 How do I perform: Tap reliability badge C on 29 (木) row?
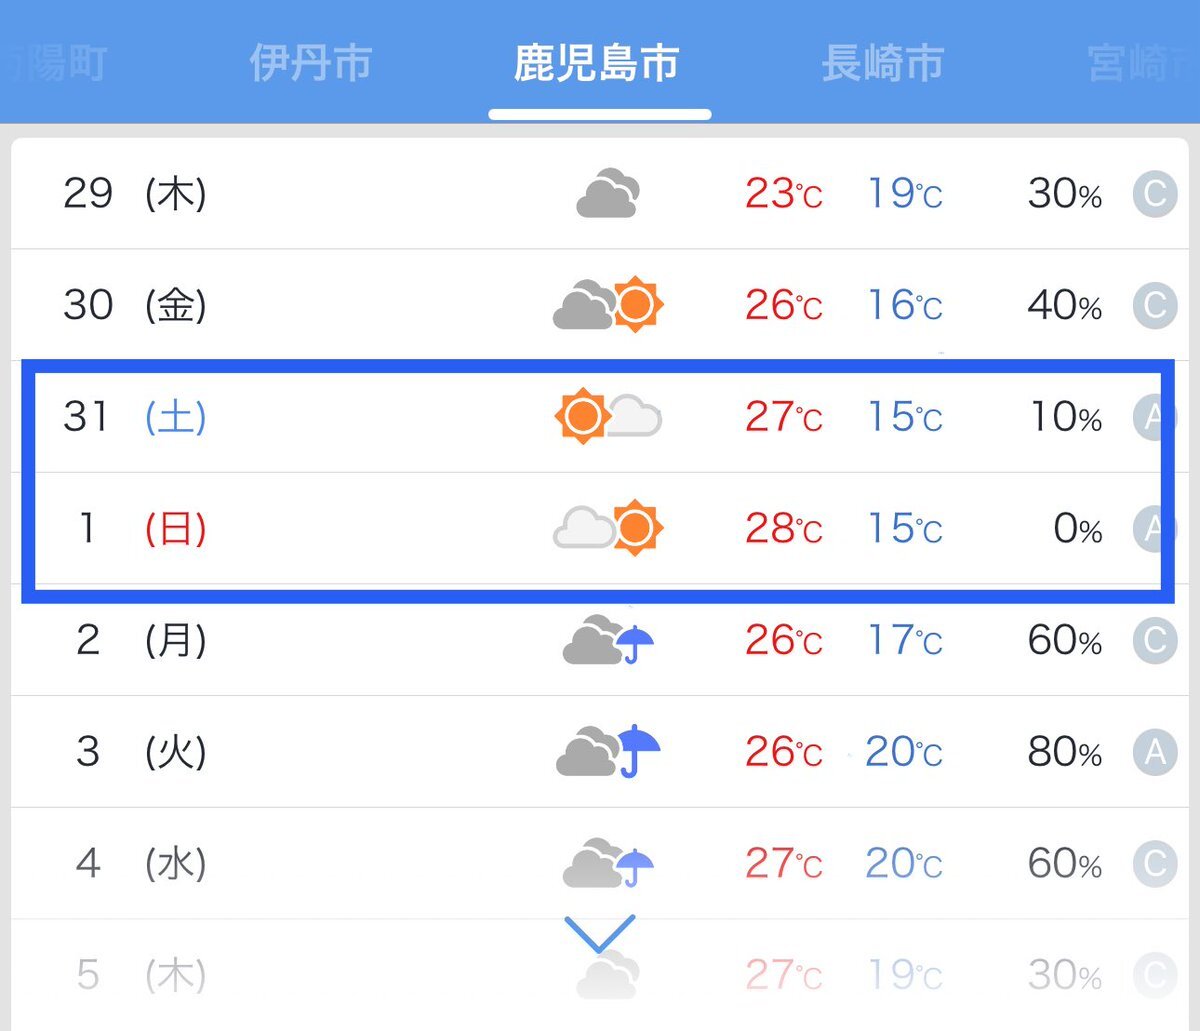(1155, 193)
